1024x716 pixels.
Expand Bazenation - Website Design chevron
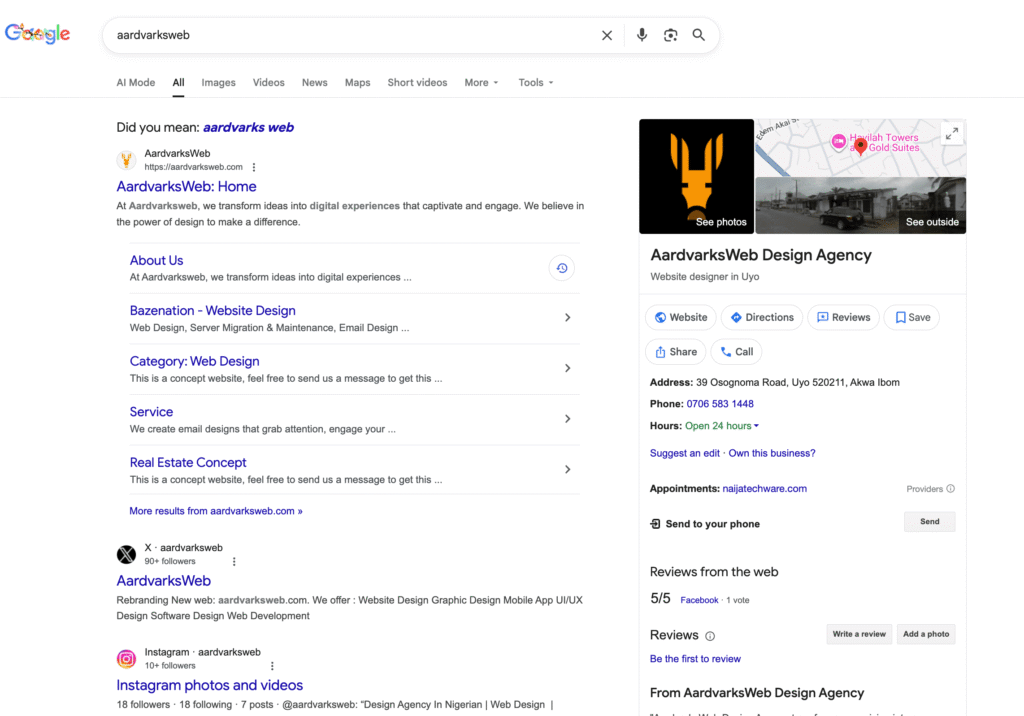tap(567, 318)
